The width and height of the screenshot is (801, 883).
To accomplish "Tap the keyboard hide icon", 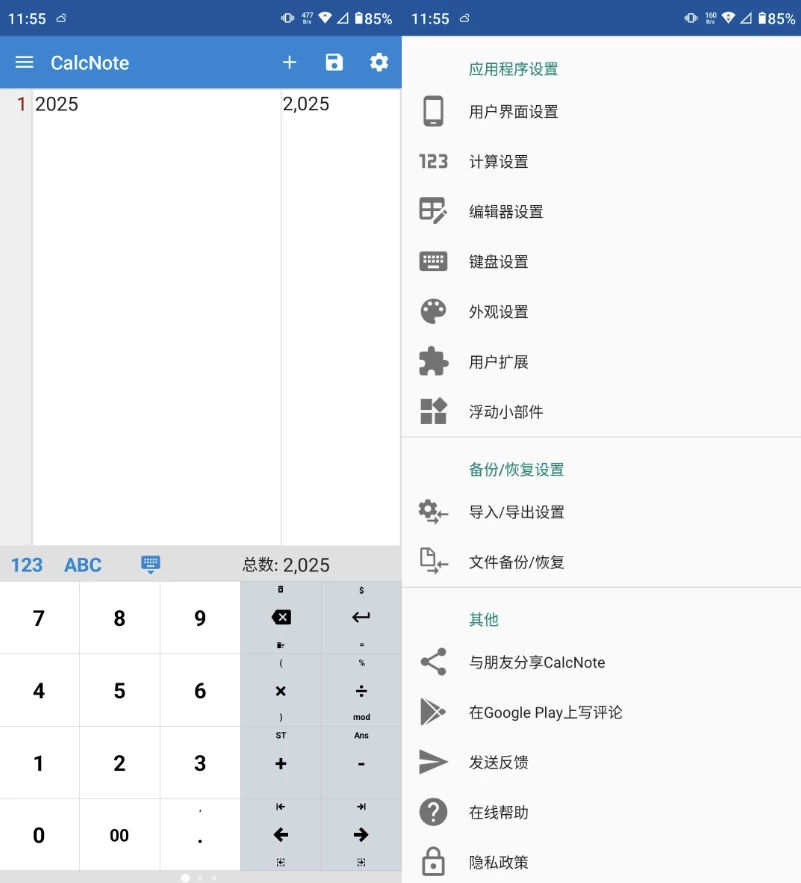I will (151, 565).
